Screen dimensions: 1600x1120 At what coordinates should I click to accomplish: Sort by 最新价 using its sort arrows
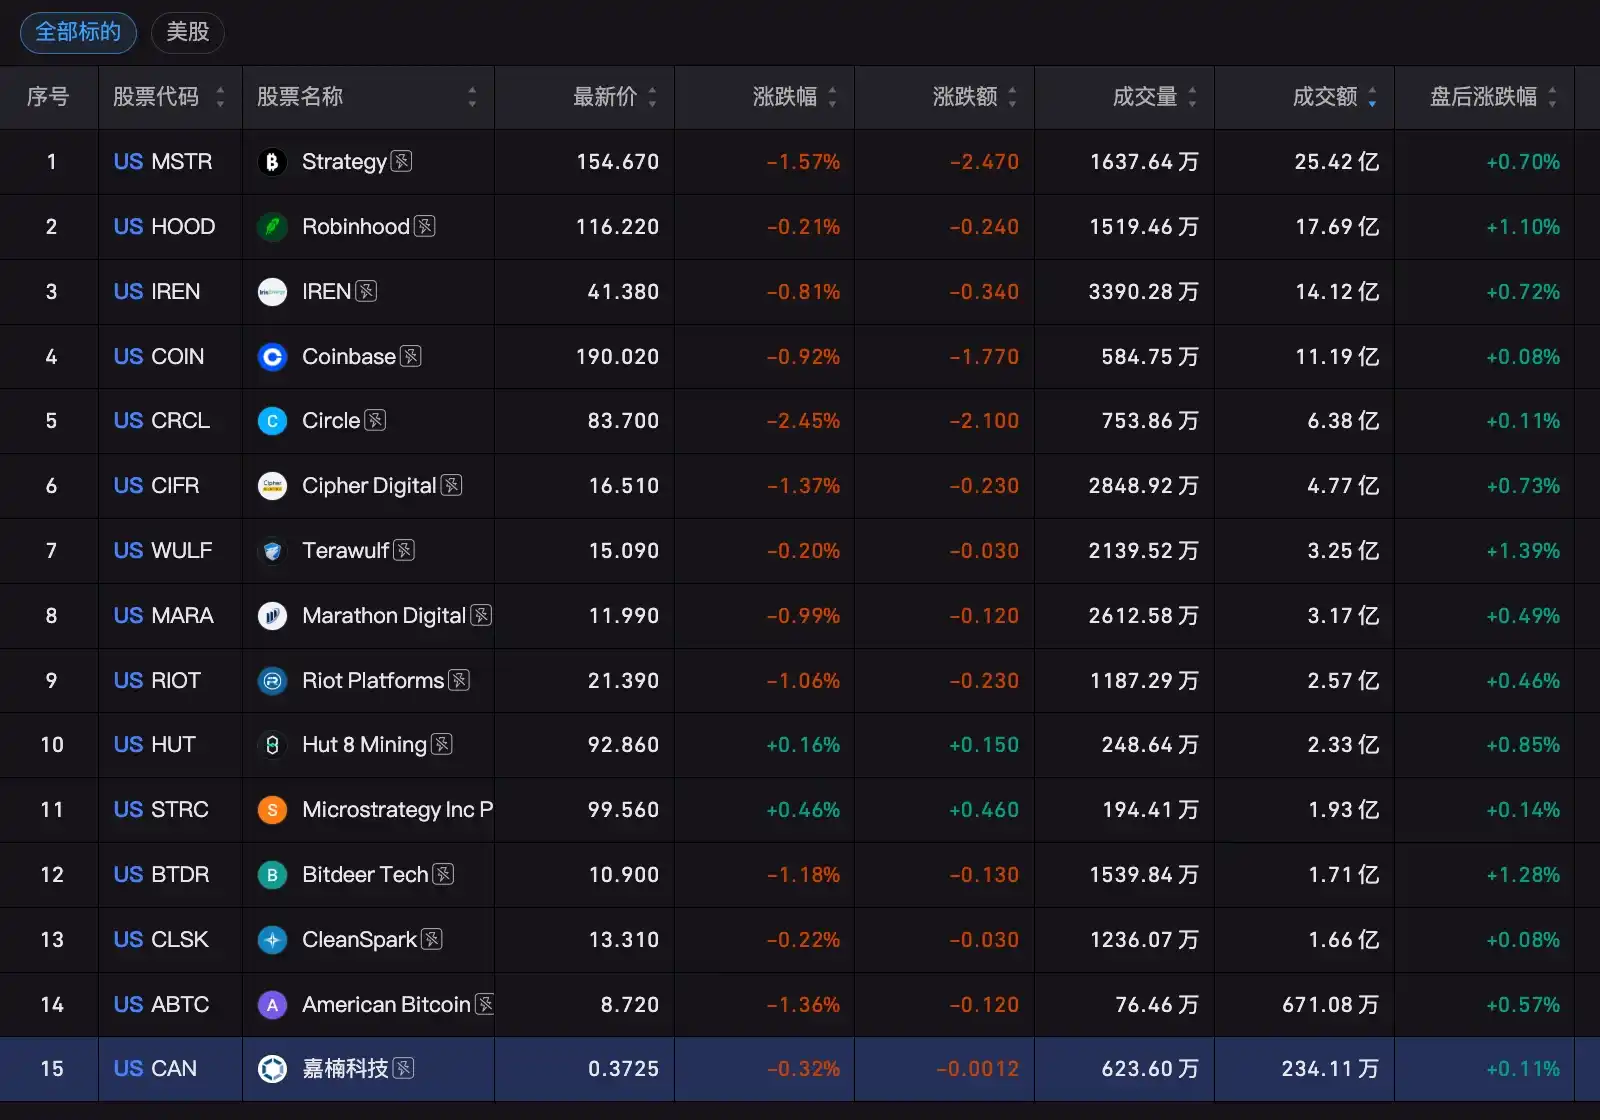[x=652, y=97]
